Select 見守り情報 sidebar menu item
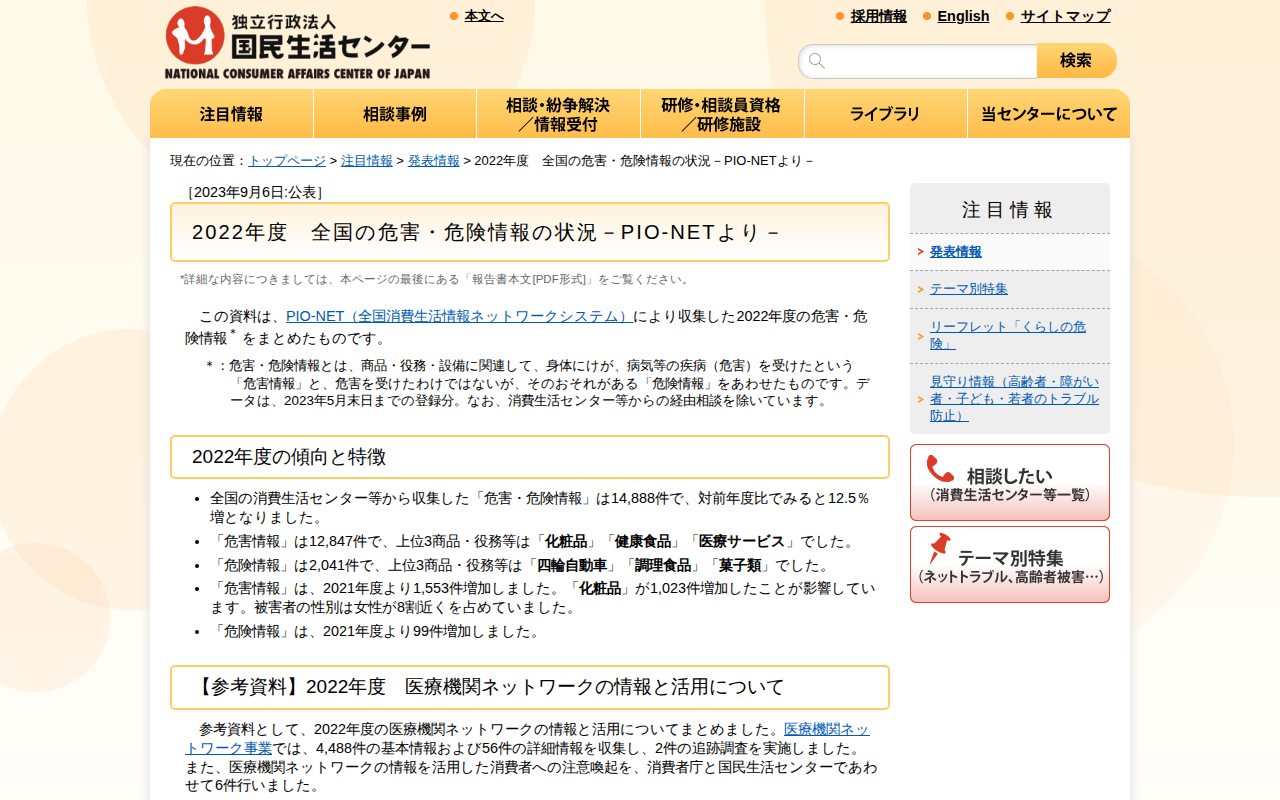Screen dimensions: 1280x800 click(x=1014, y=398)
